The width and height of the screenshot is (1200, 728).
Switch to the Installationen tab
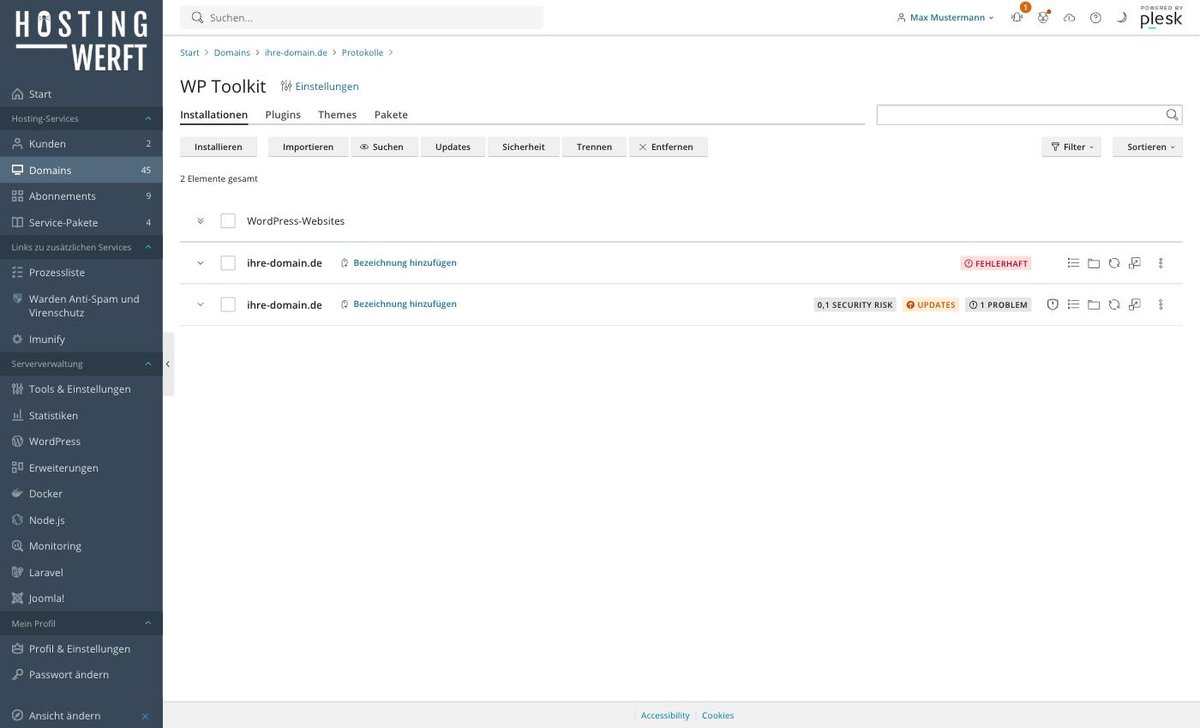pyautogui.click(x=214, y=115)
